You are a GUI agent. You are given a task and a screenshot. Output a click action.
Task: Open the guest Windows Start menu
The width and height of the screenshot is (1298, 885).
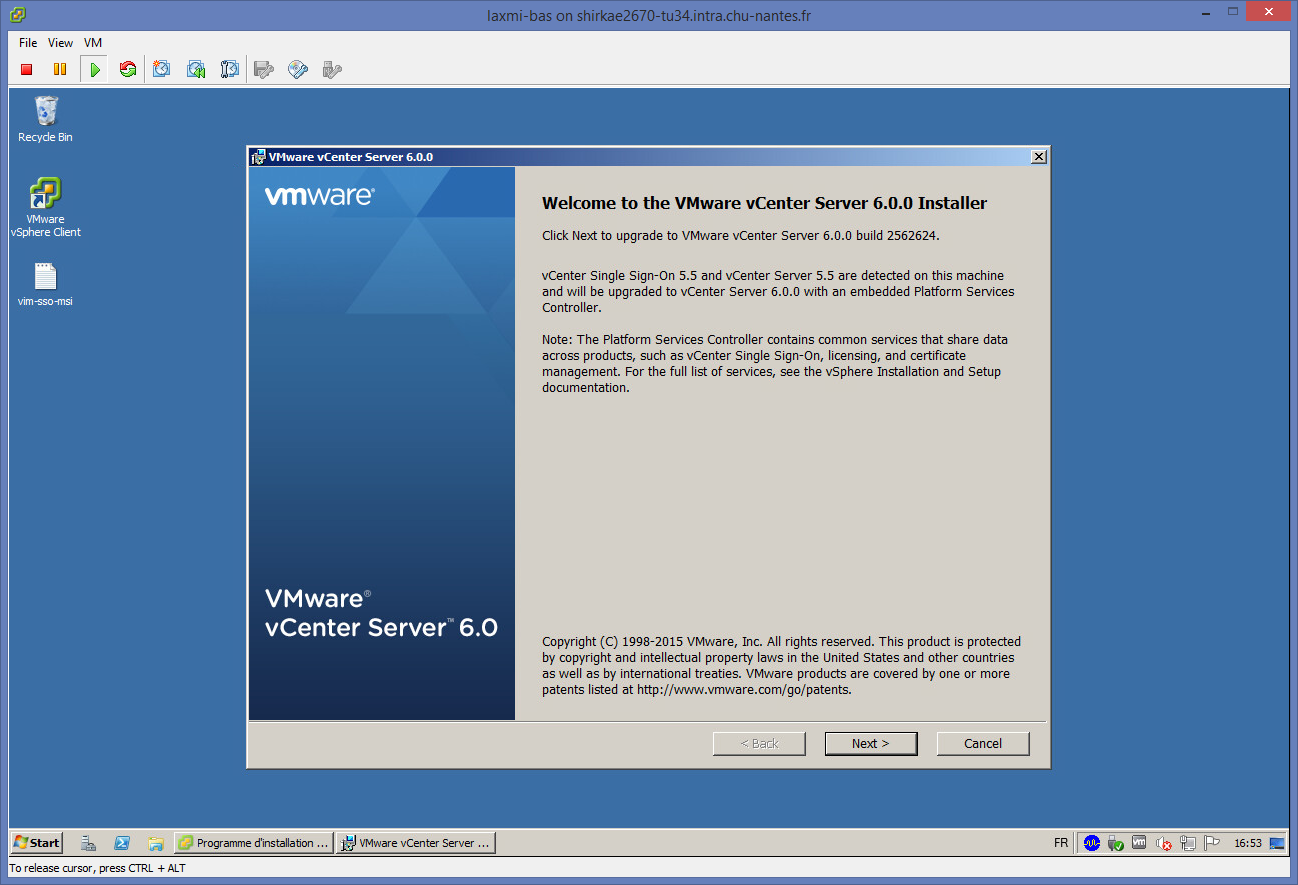pos(36,843)
